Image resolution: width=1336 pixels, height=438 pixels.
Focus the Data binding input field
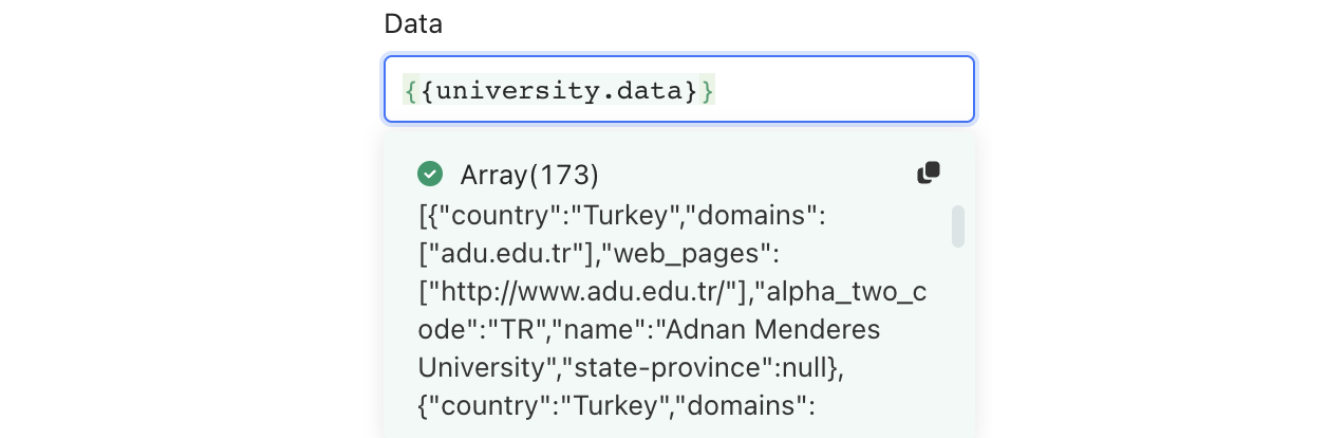[x=840, y=90]
